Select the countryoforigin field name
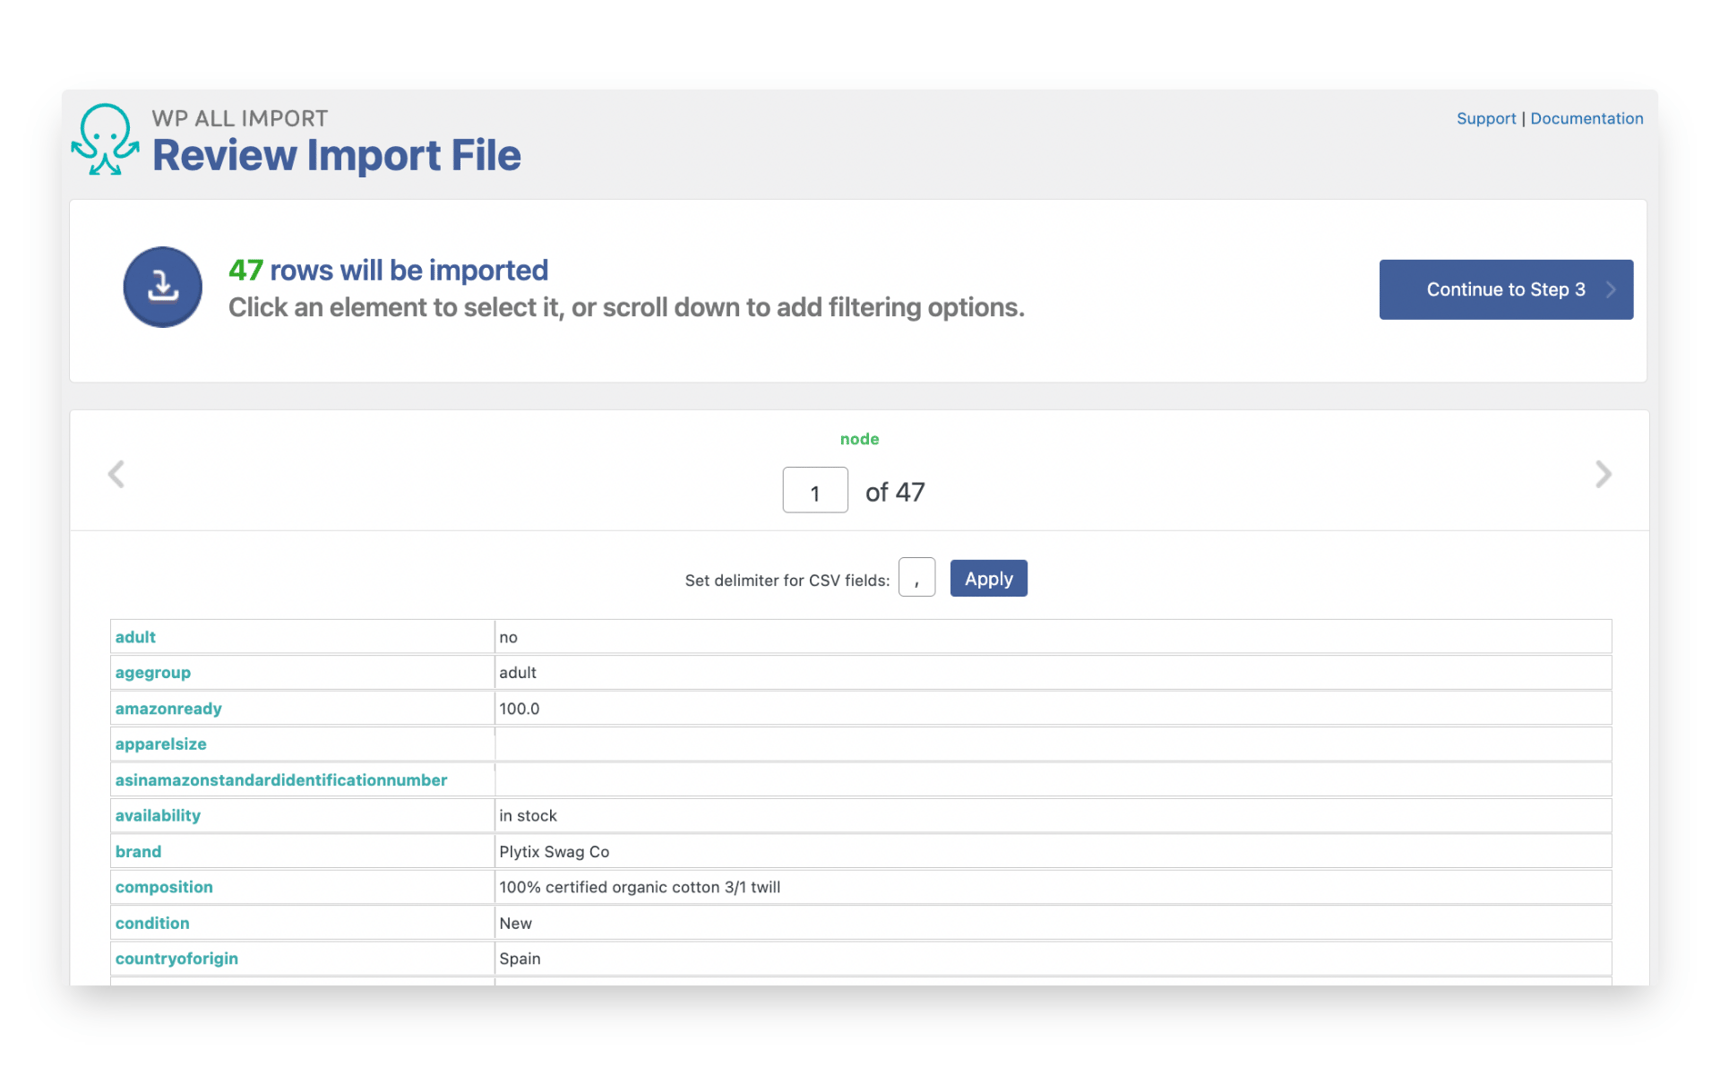The height and width of the screenshot is (1075, 1720). [x=177, y=958]
